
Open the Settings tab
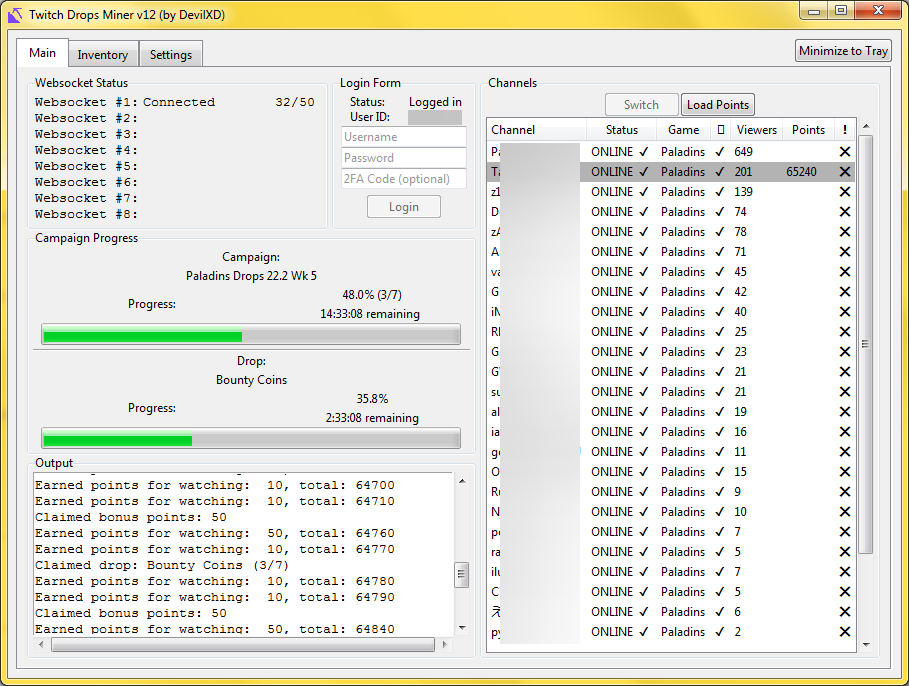170,54
